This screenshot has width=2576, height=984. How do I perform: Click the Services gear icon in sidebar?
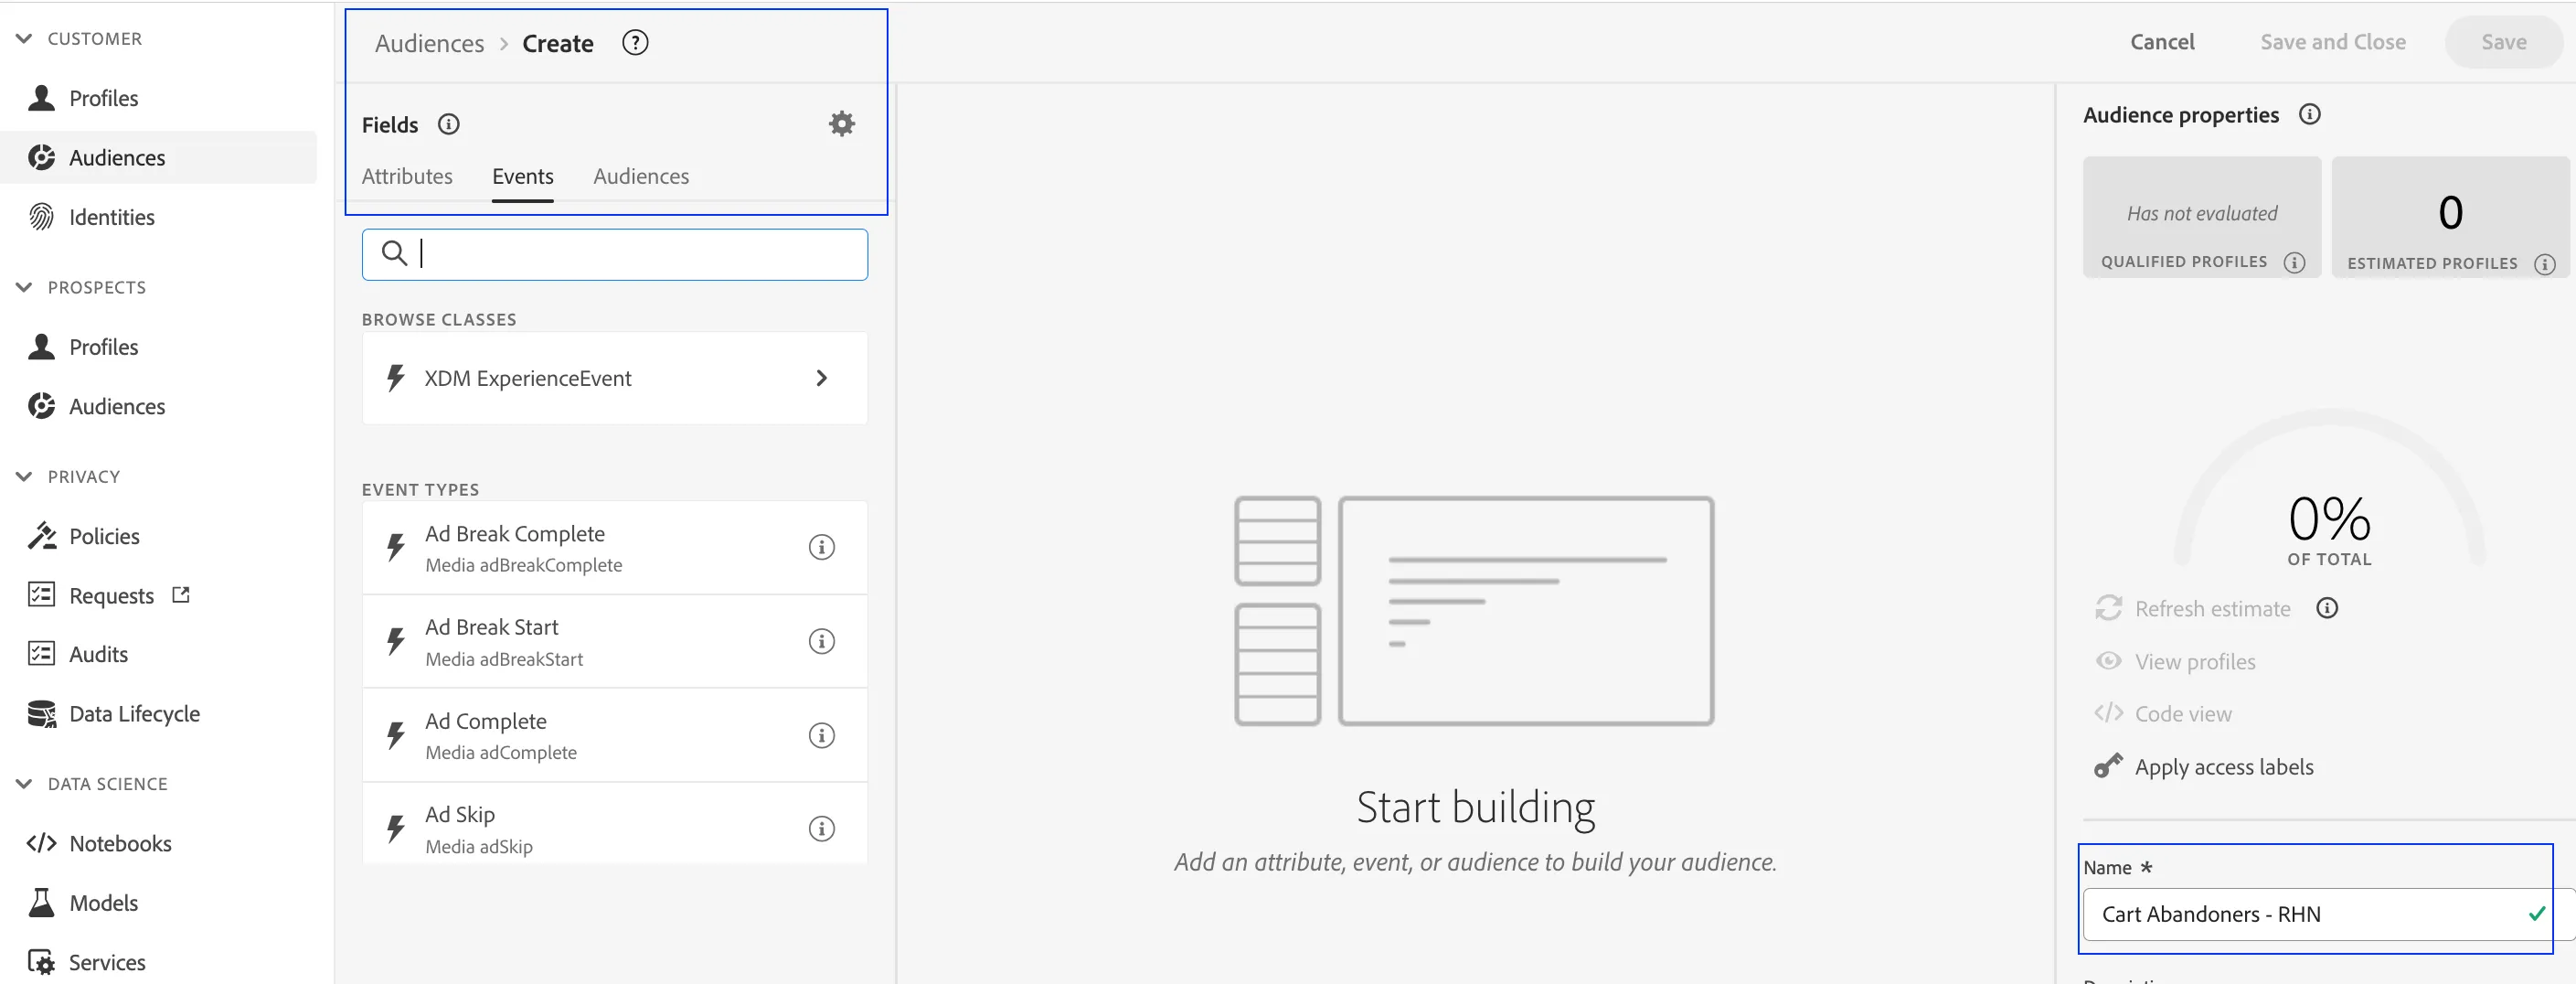41,962
